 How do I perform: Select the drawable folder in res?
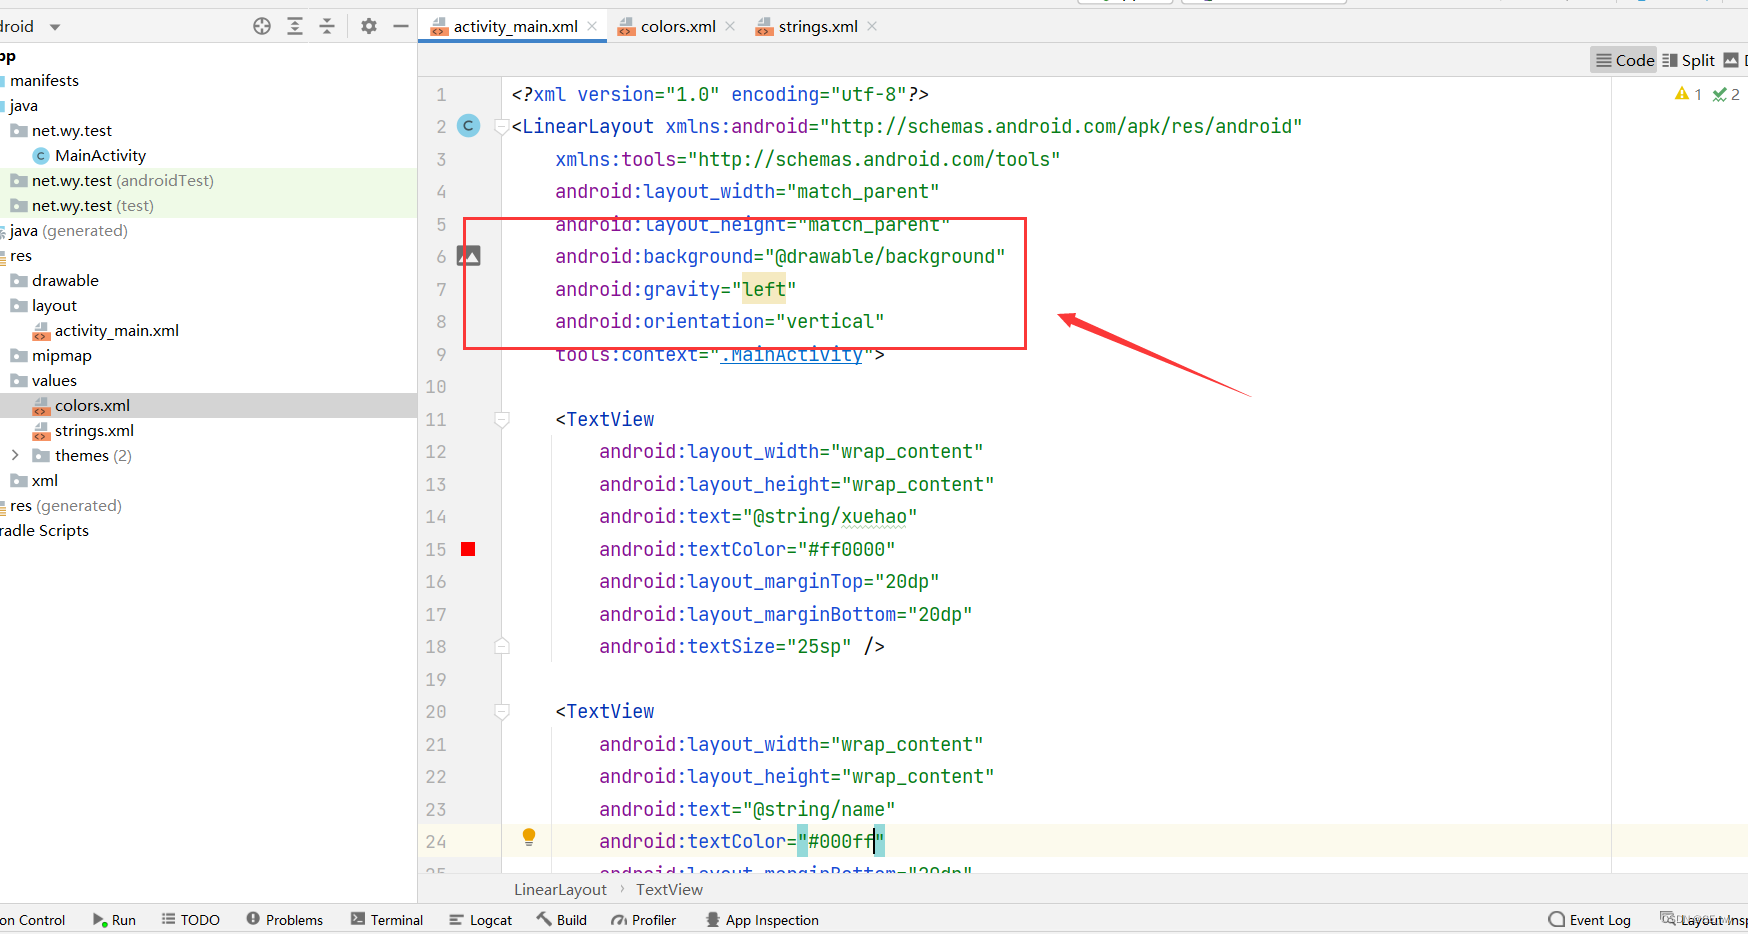65,281
